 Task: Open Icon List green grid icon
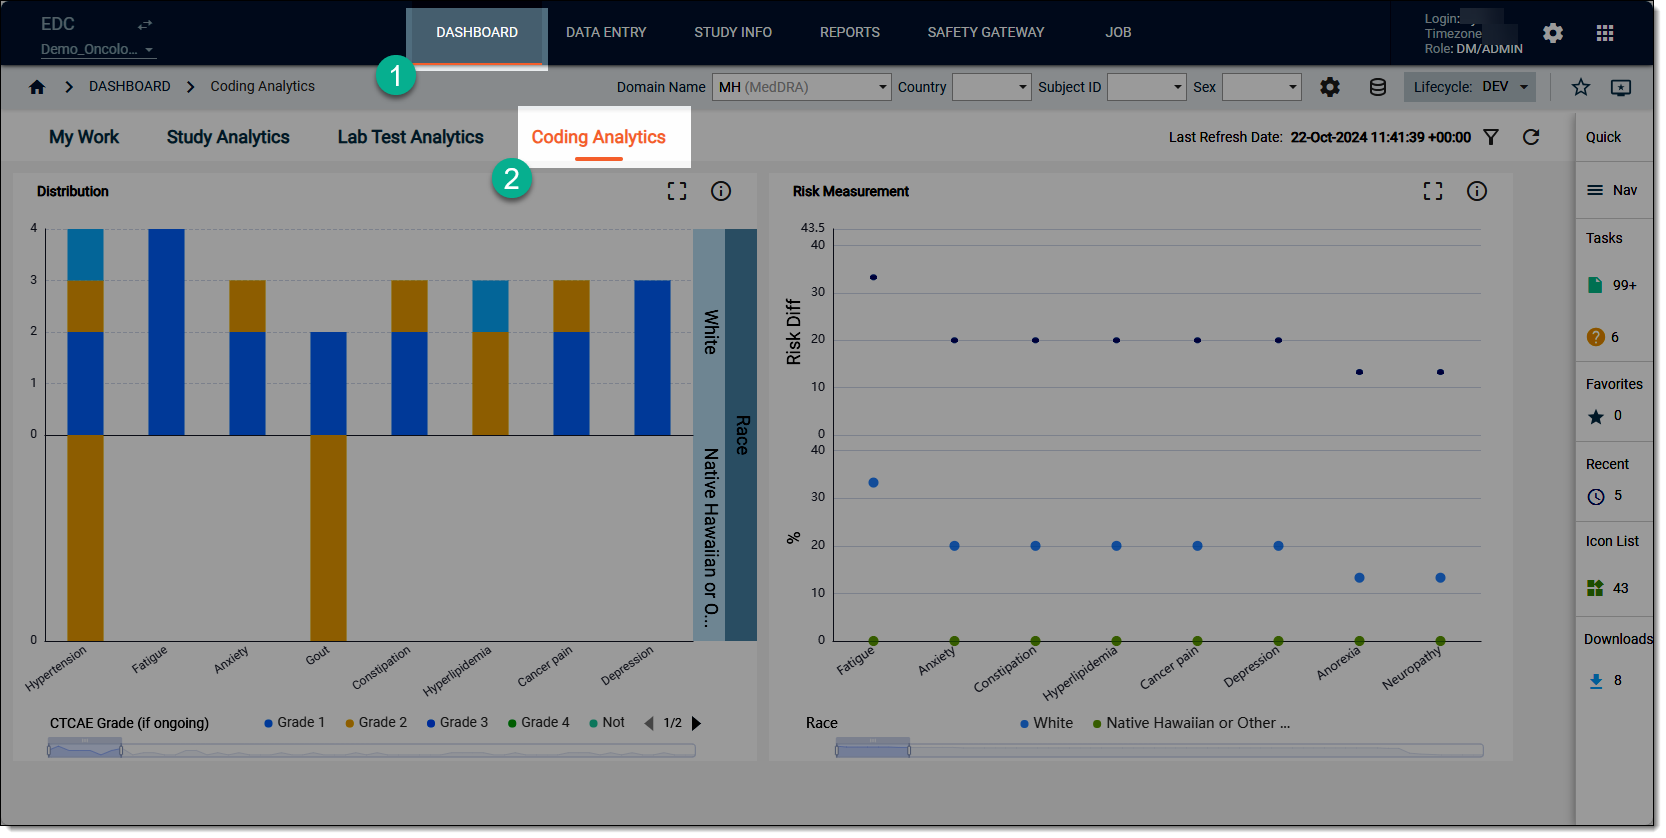click(1595, 588)
